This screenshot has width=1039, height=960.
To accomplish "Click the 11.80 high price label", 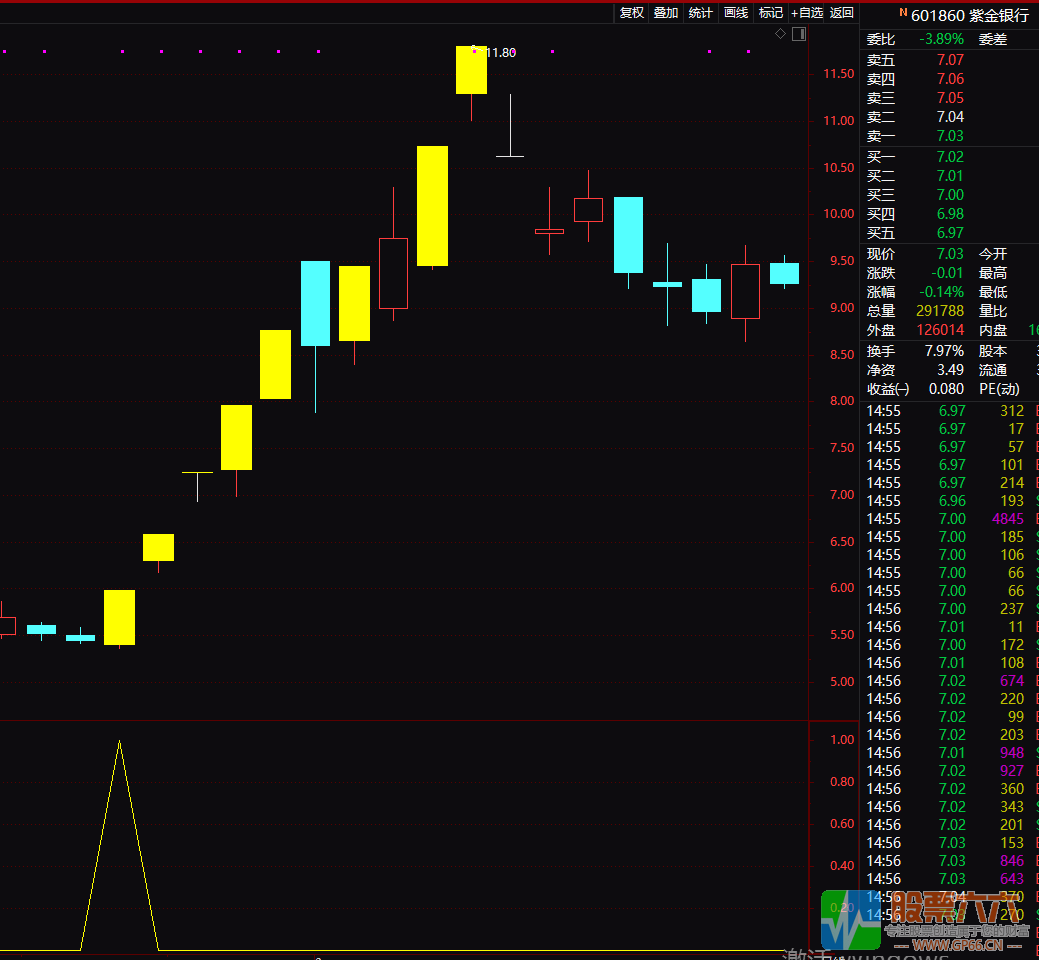I will (498, 53).
